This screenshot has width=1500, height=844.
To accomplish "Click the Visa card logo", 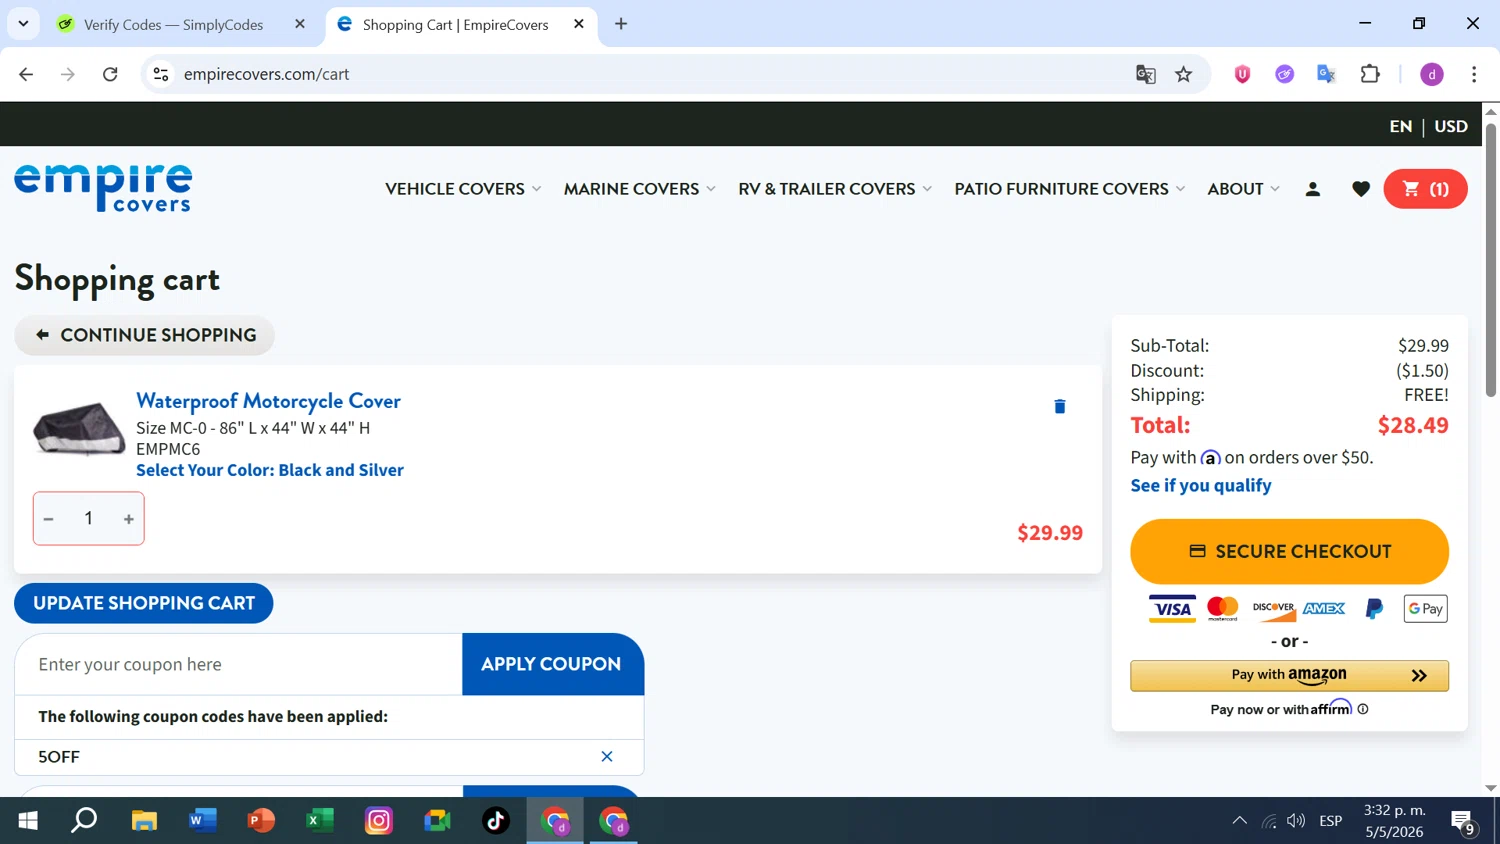I will (x=1172, y=608).
